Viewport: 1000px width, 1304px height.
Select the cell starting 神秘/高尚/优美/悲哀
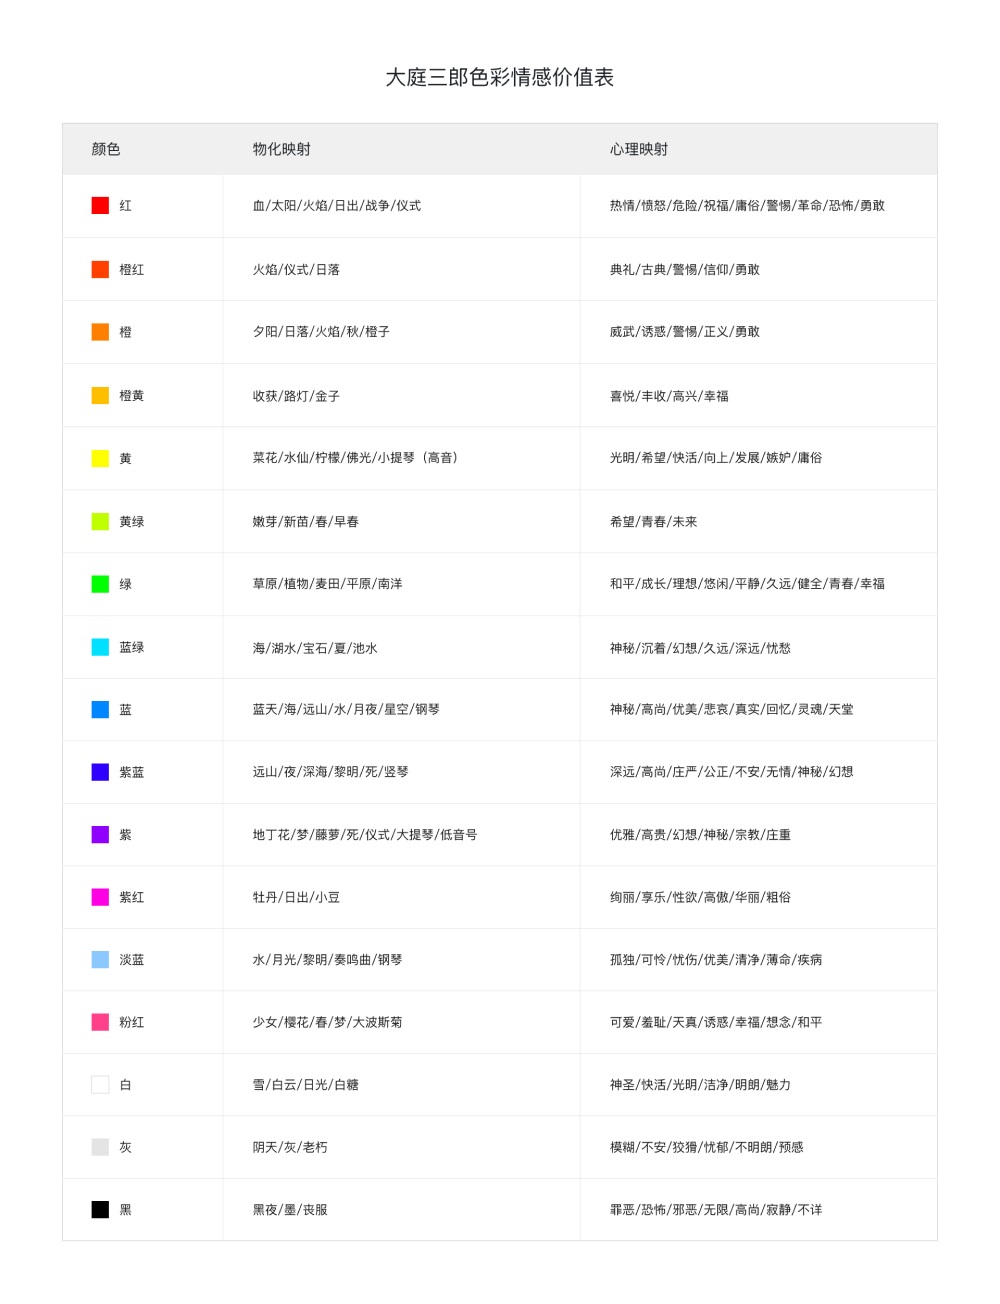758,709
